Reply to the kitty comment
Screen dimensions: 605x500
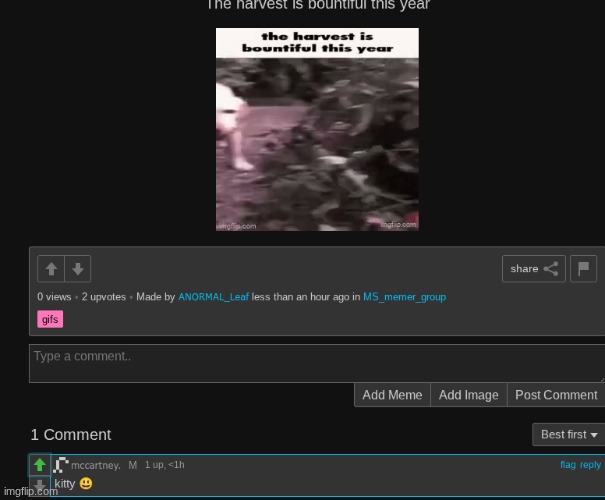point(591,465)
